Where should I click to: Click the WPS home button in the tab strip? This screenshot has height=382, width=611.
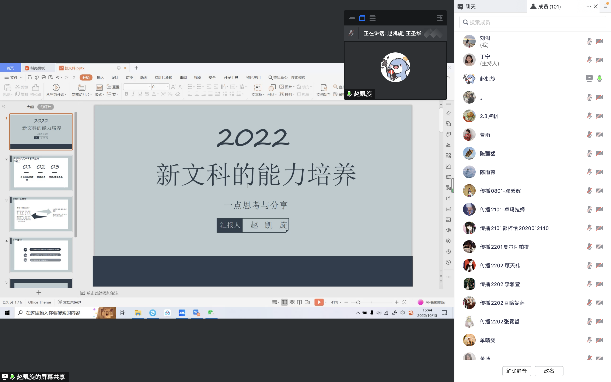(x=11, y=68)
